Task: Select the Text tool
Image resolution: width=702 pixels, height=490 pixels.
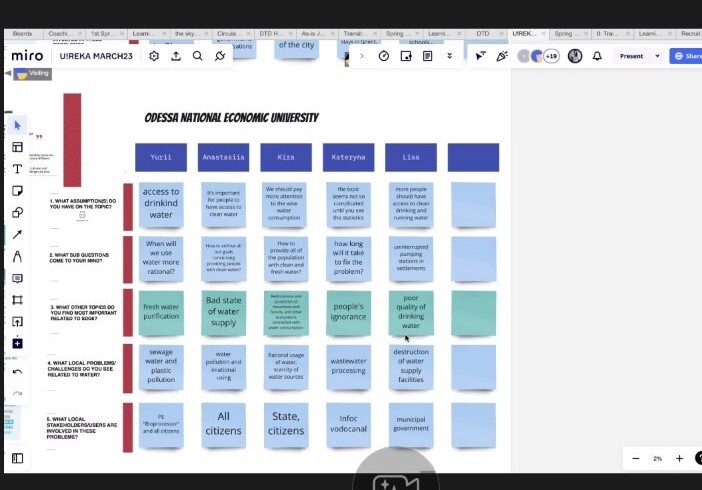Action: click(x=17, y=169)
